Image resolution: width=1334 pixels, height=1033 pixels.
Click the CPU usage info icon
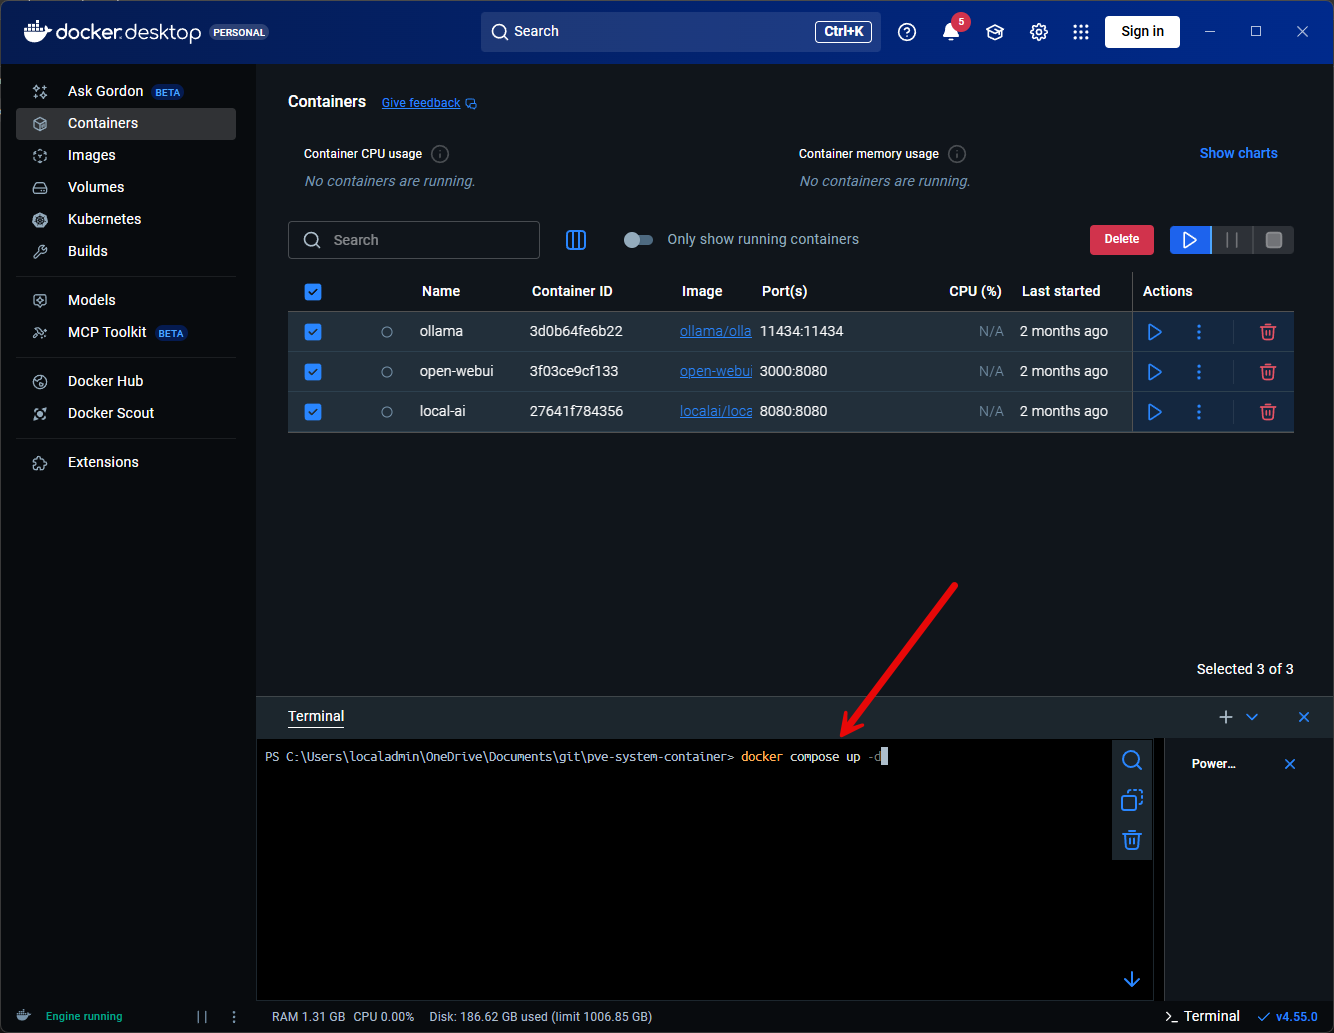[440, 154]
